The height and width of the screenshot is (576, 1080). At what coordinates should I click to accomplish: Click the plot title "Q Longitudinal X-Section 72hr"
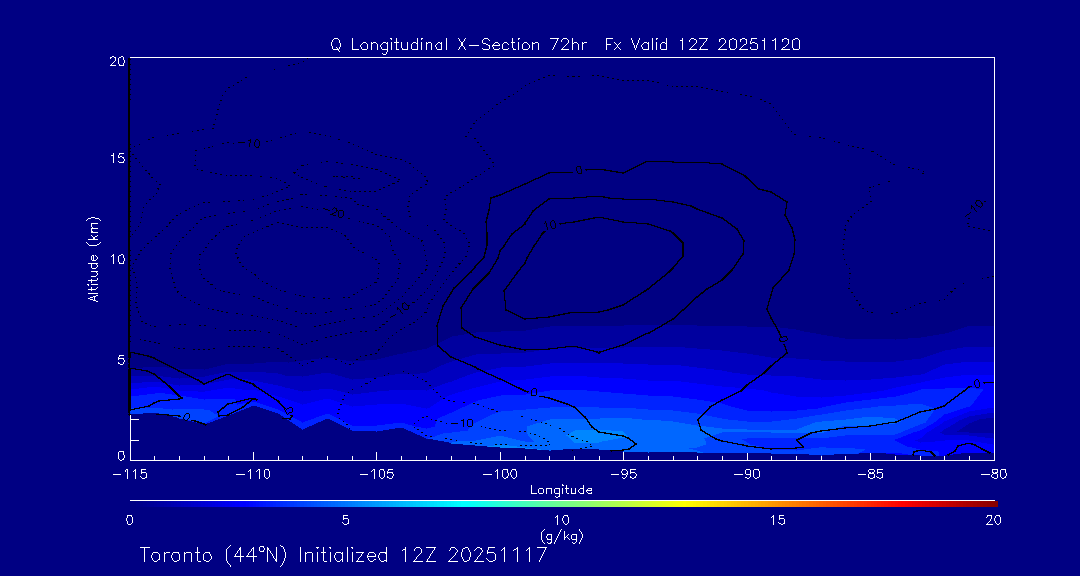pyautogui.click(x=461, y=45)
